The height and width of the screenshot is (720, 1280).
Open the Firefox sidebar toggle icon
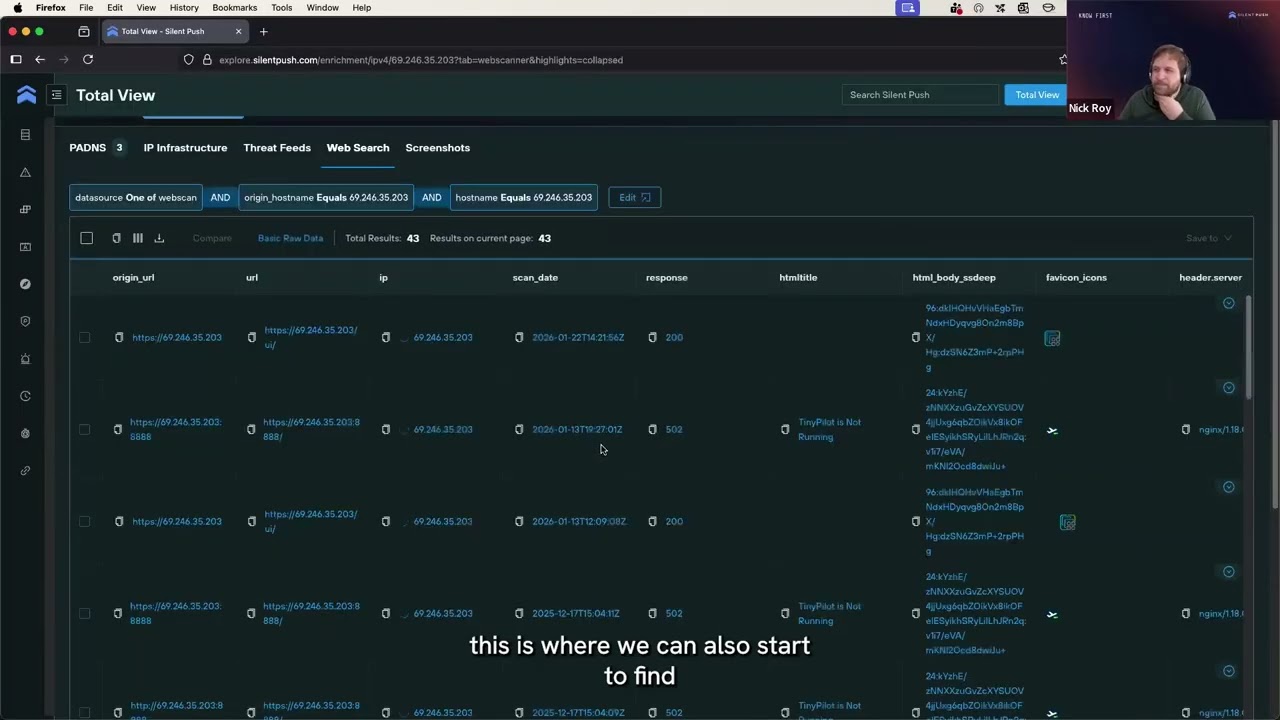[16, 60]
